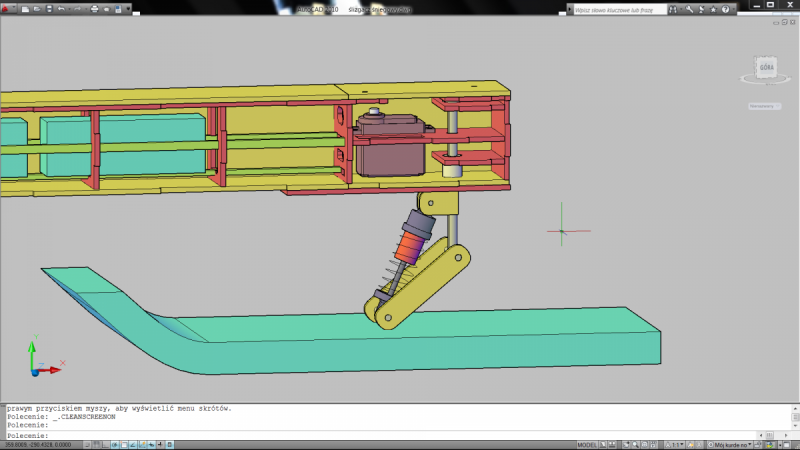This screenshot has width=800, height=450.
Task: Click the Undo arrow icon
Action: [x=62, y=9]
